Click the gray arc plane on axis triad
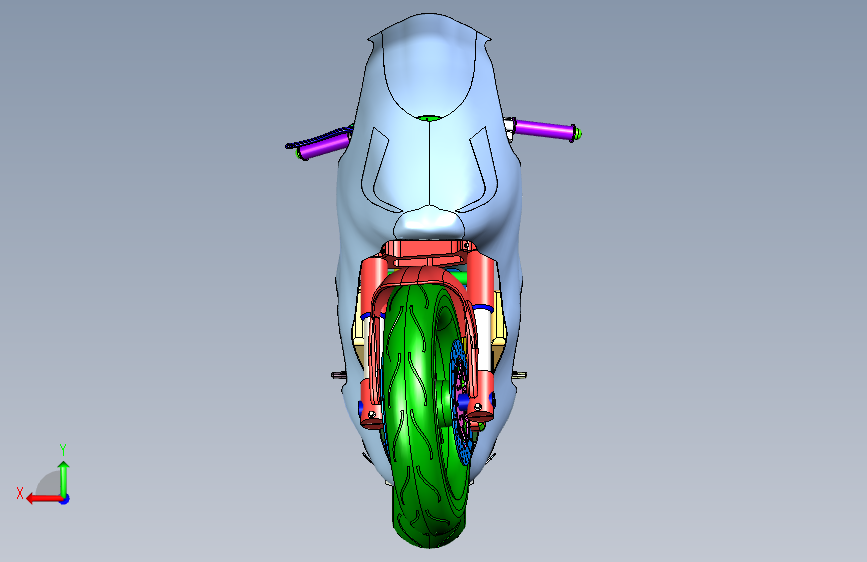This screenshot has height=562, width=867. point(49,484)
